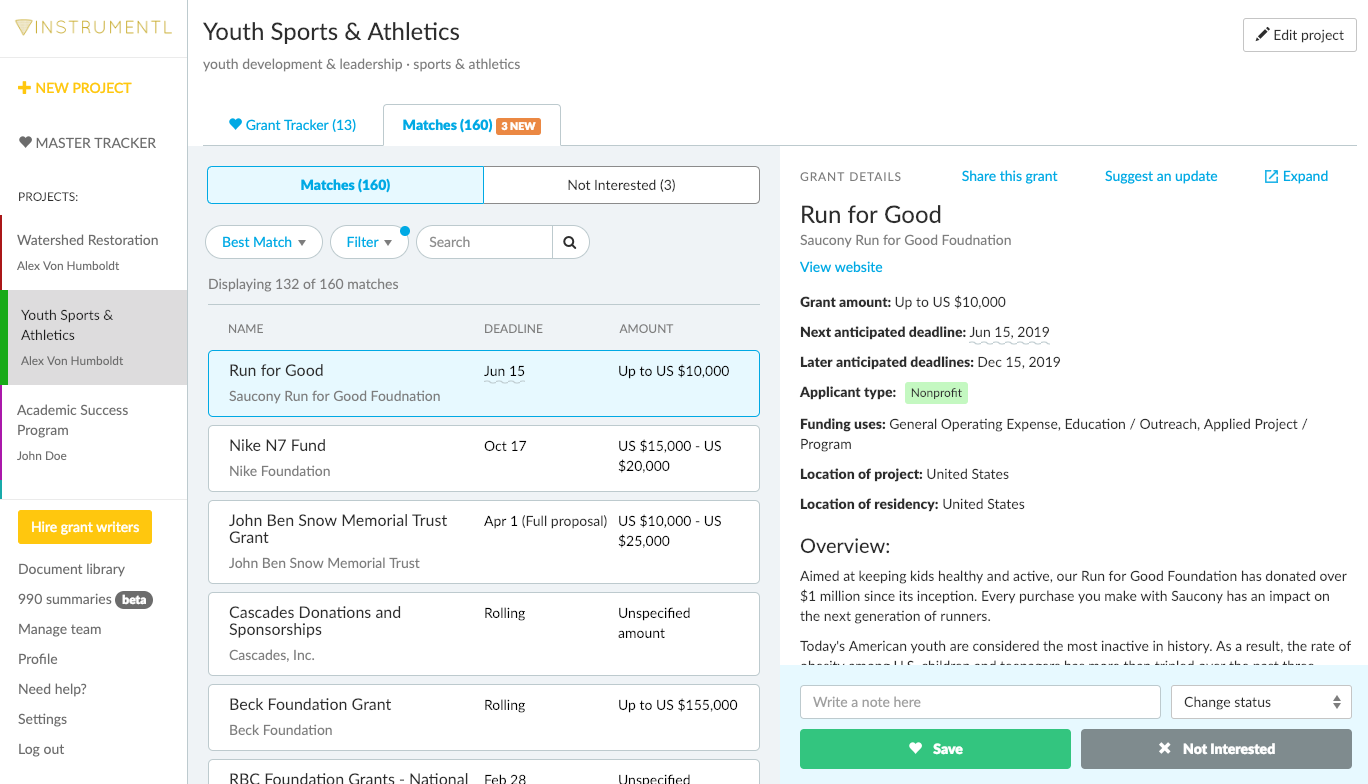Switch to Not Interested (3) segment

(x=621, y=185)
